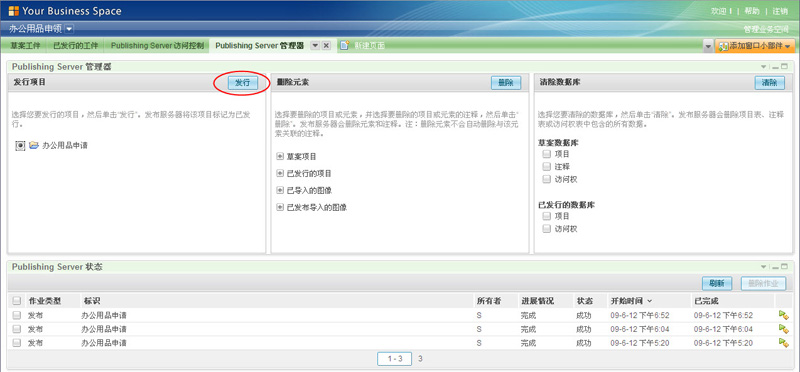Expand the 草案项目 tree node
800x372 pixels.
280,157
